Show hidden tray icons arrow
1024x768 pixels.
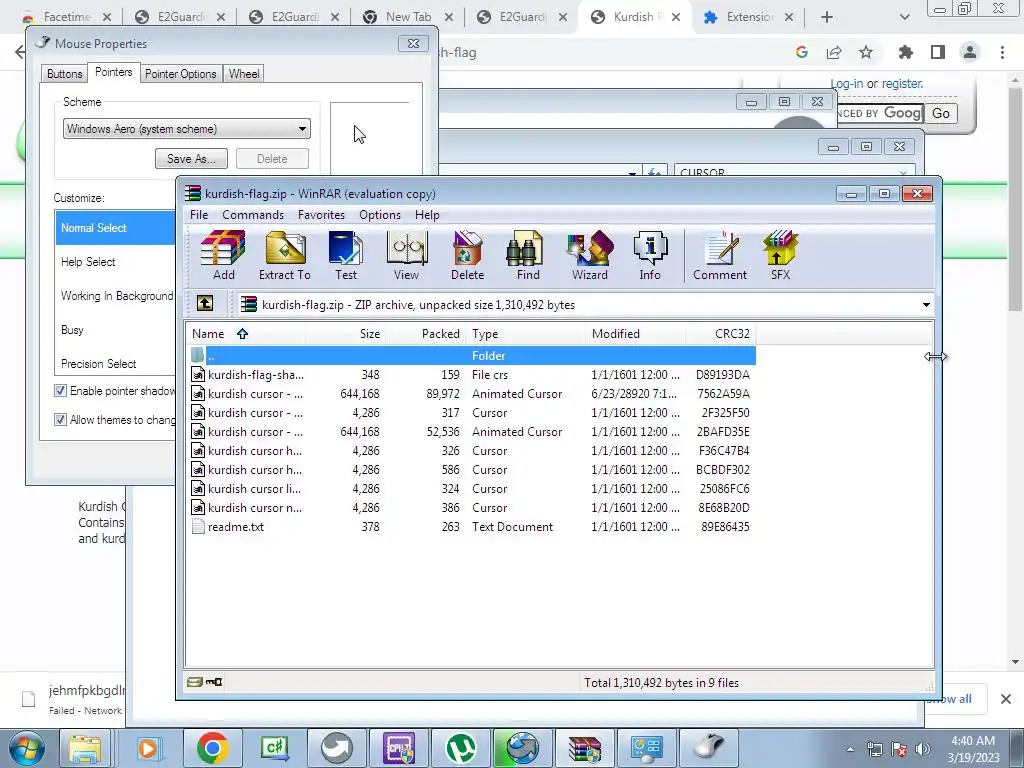click(850, 749)
